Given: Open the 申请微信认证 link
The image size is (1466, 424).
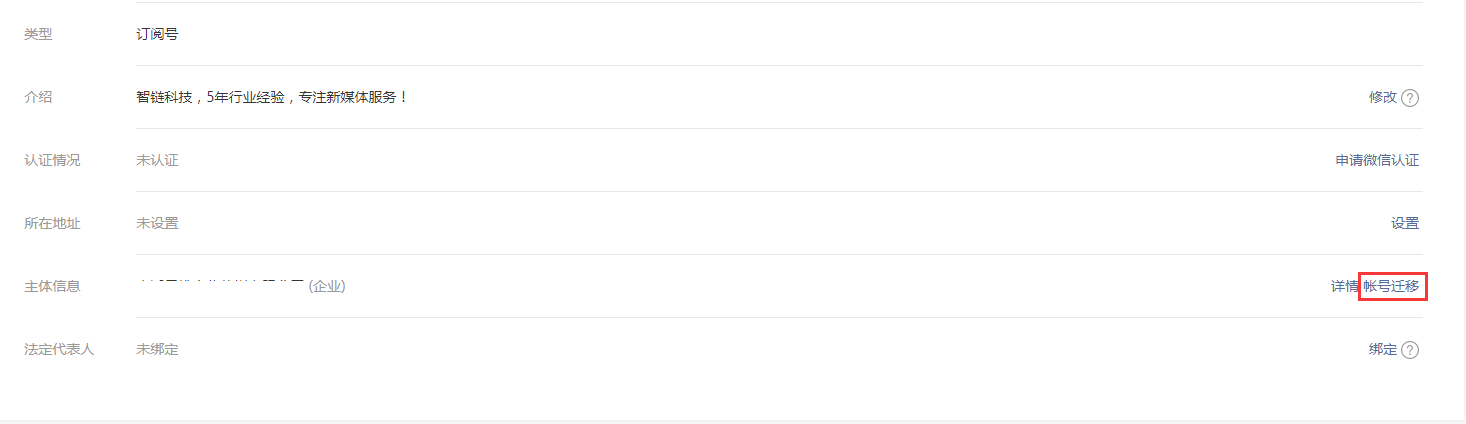Looking at the screenshot, I should click(x=1377, y=160).
